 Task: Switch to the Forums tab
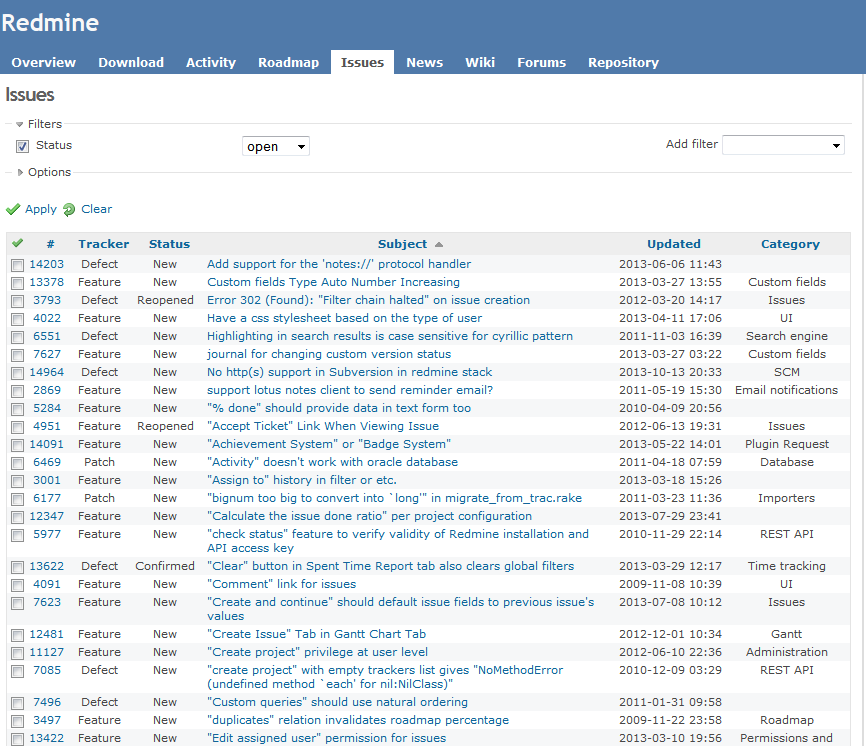541,62
